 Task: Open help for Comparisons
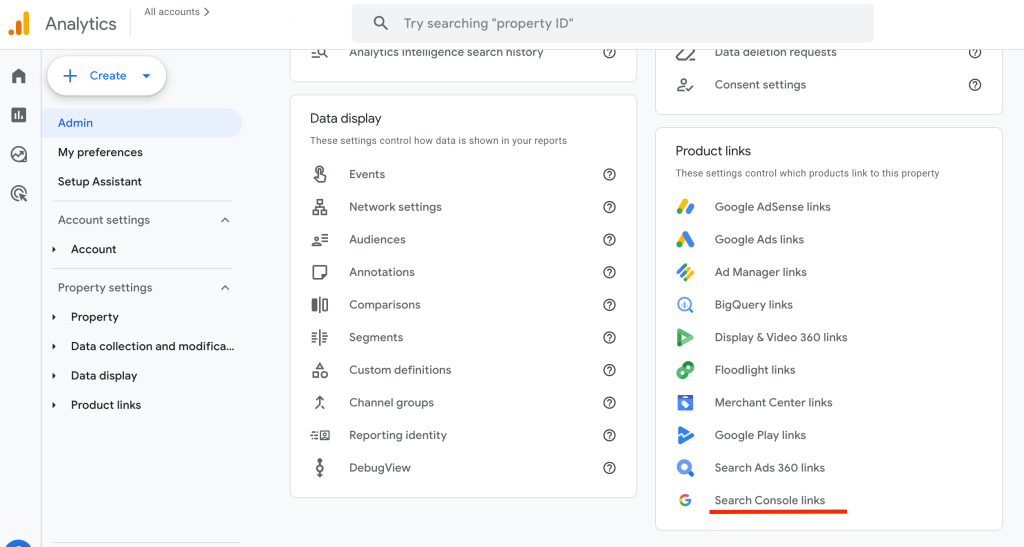(x=609, y=305)
